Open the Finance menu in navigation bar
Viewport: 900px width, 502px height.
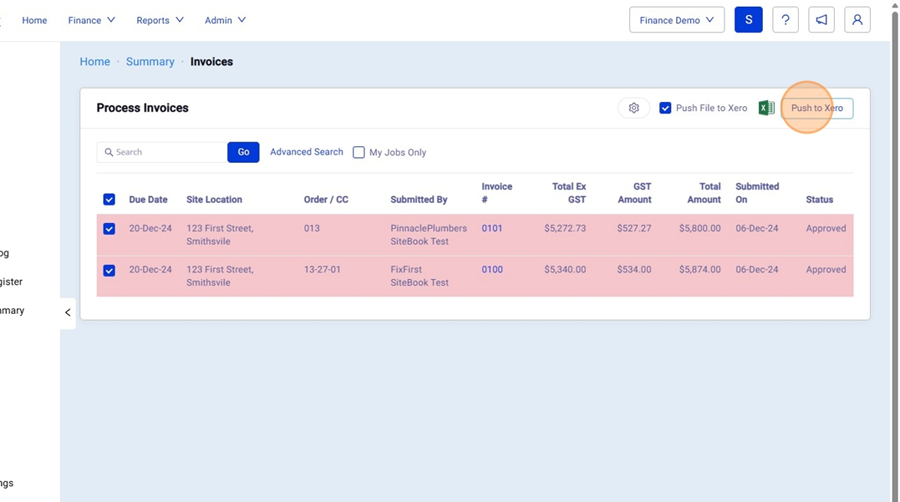click(x=91, y=20)
